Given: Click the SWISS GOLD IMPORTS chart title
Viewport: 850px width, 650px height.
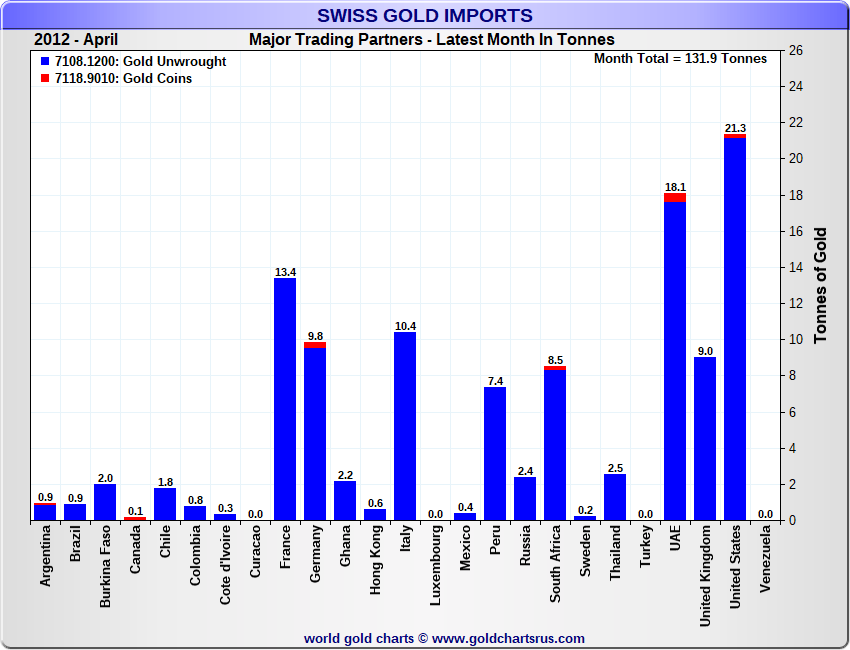Looking at the screenshot, I should pos(425,15).
